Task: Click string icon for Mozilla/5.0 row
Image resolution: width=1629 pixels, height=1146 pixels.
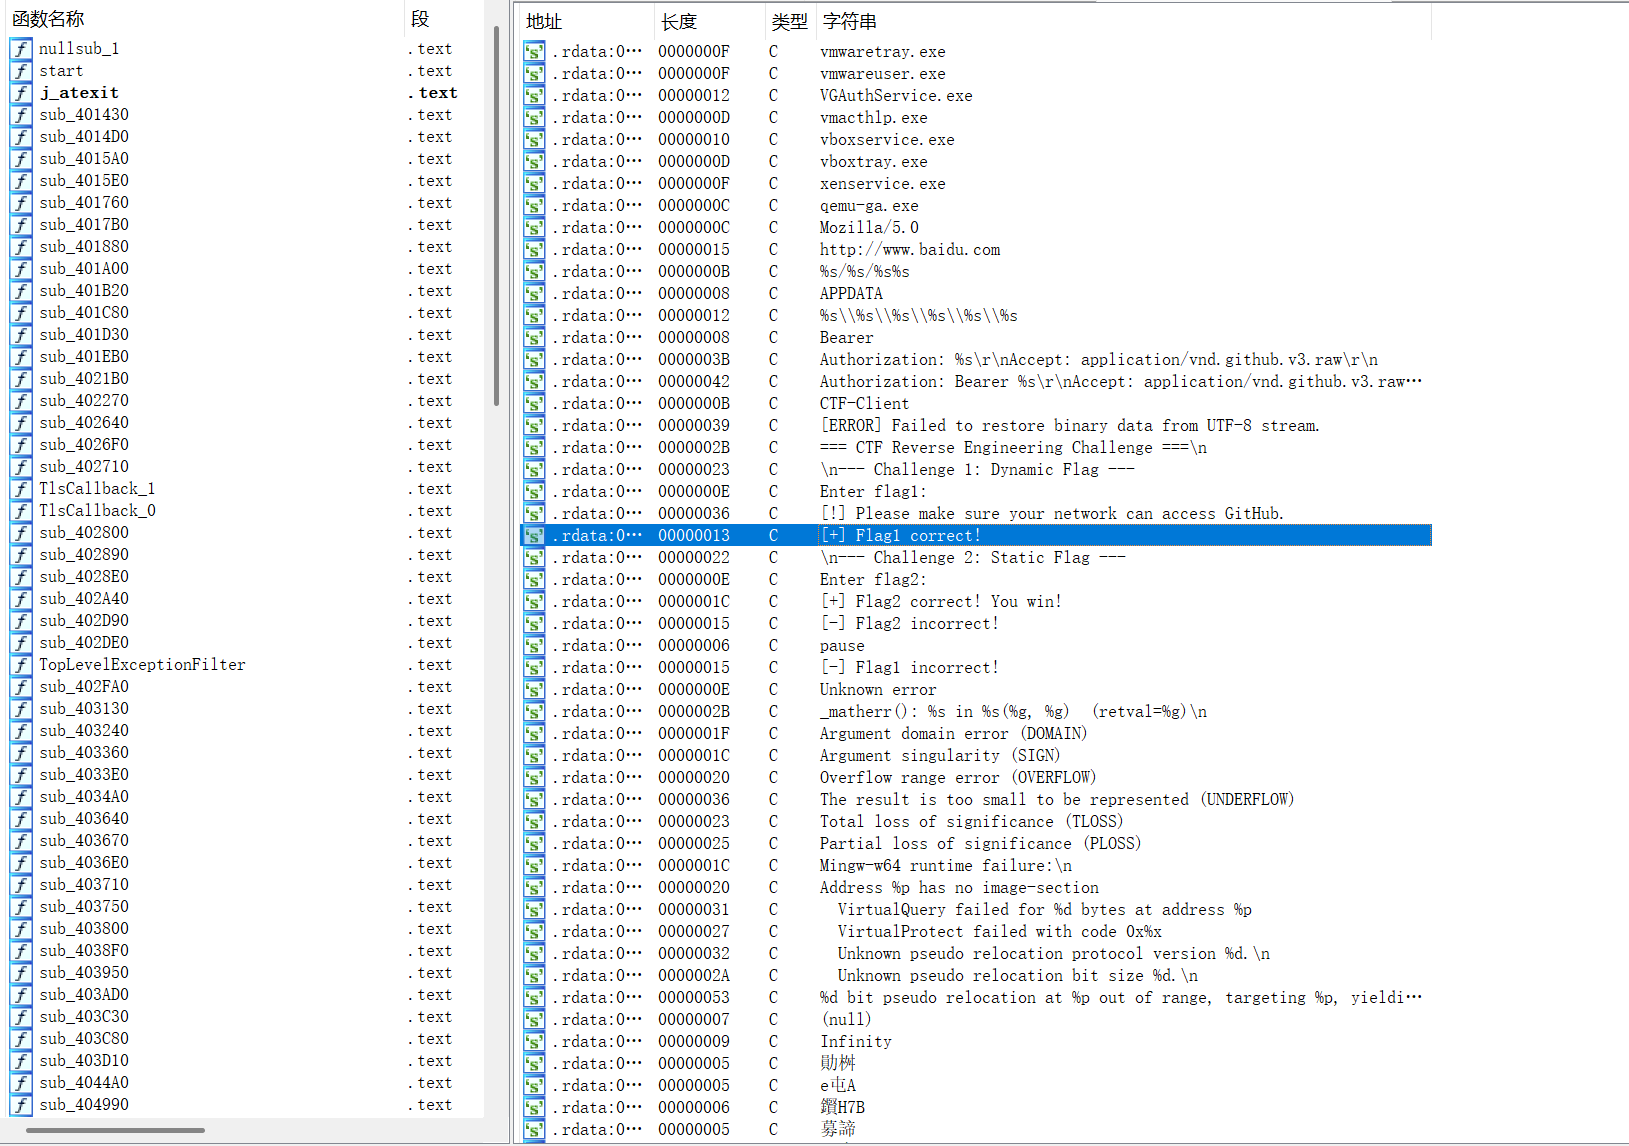Action: 535,228
